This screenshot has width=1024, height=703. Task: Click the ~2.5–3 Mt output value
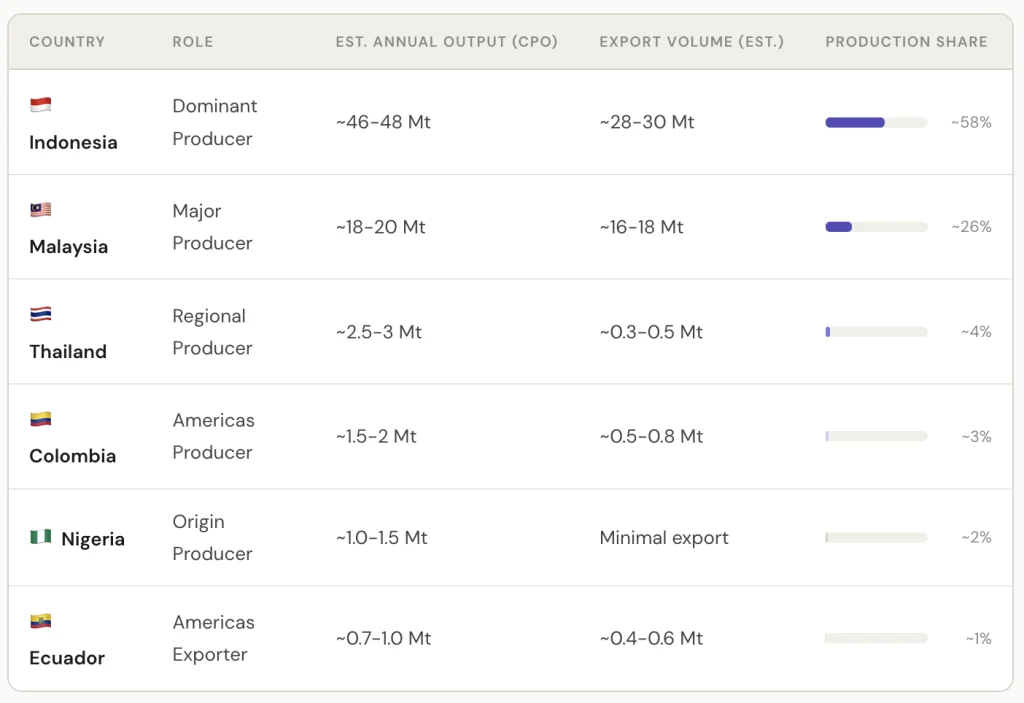379,332
